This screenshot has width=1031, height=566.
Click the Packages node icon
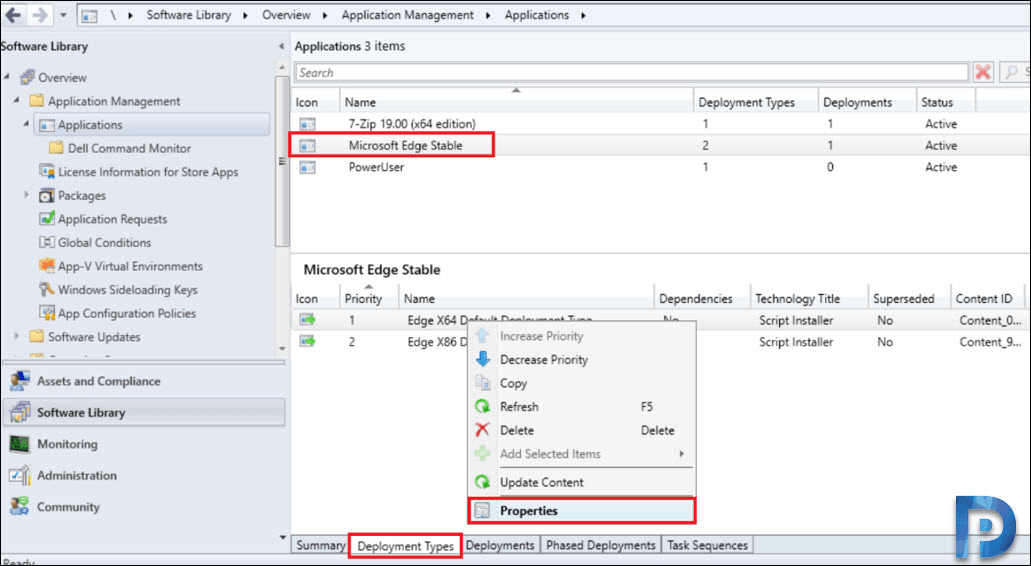pos(47,195)
